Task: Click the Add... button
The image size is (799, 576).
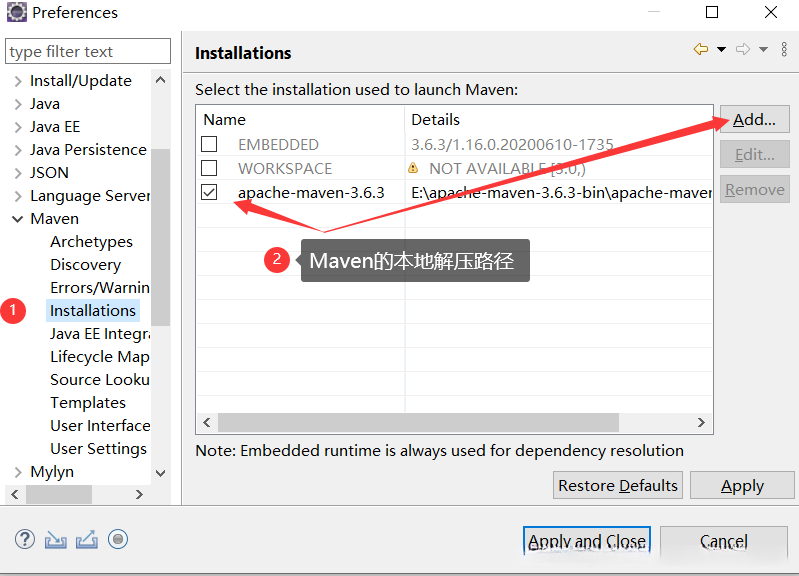Action: point(755,119)
